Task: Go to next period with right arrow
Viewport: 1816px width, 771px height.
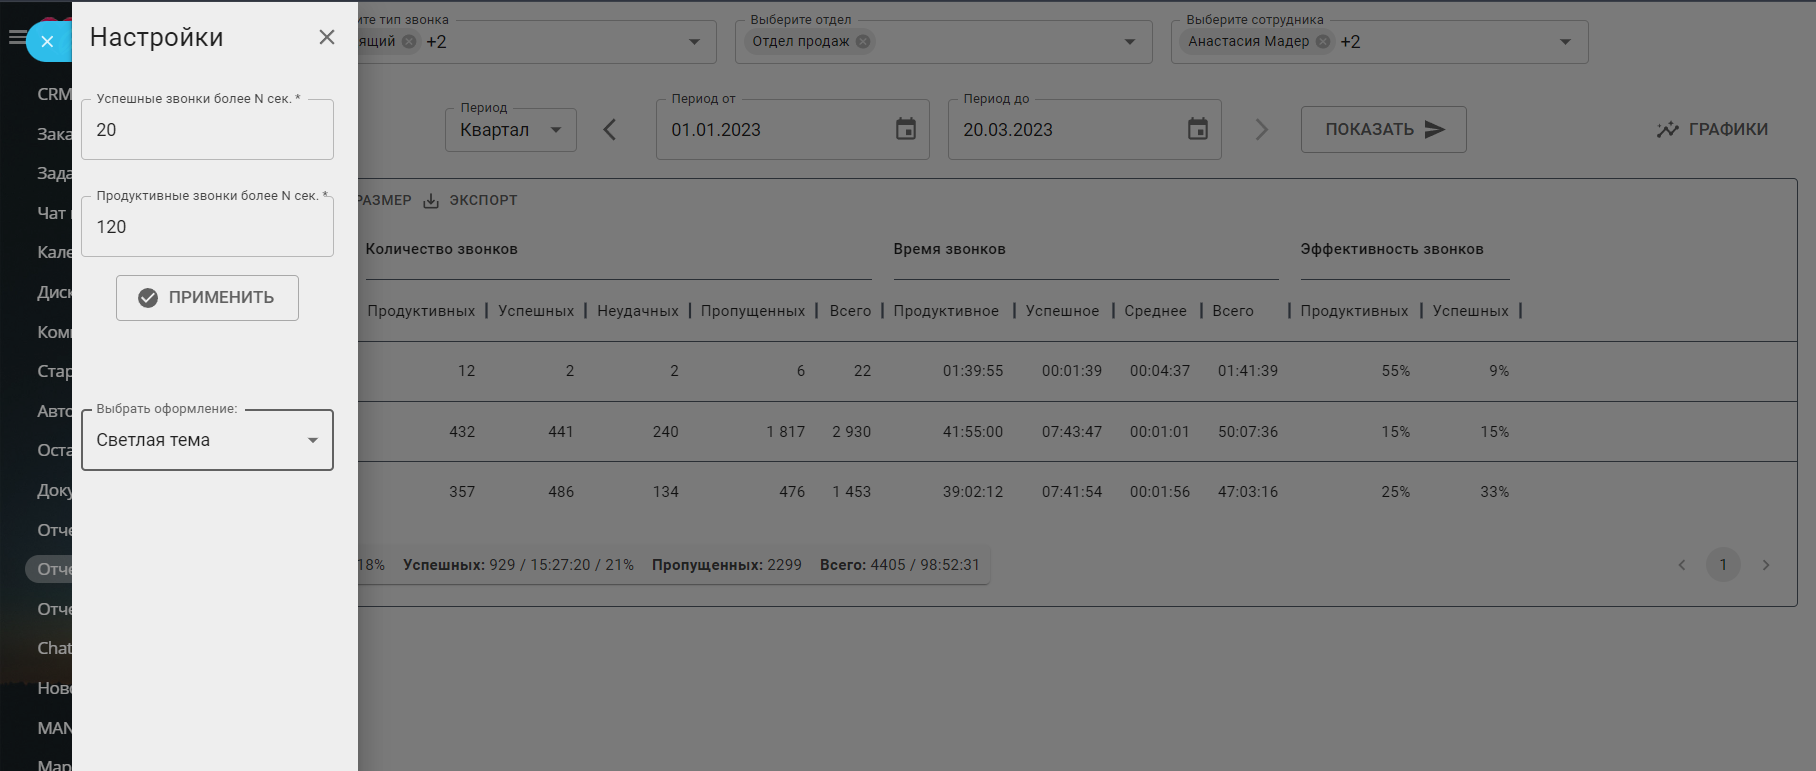Action: pos(1261,130)
